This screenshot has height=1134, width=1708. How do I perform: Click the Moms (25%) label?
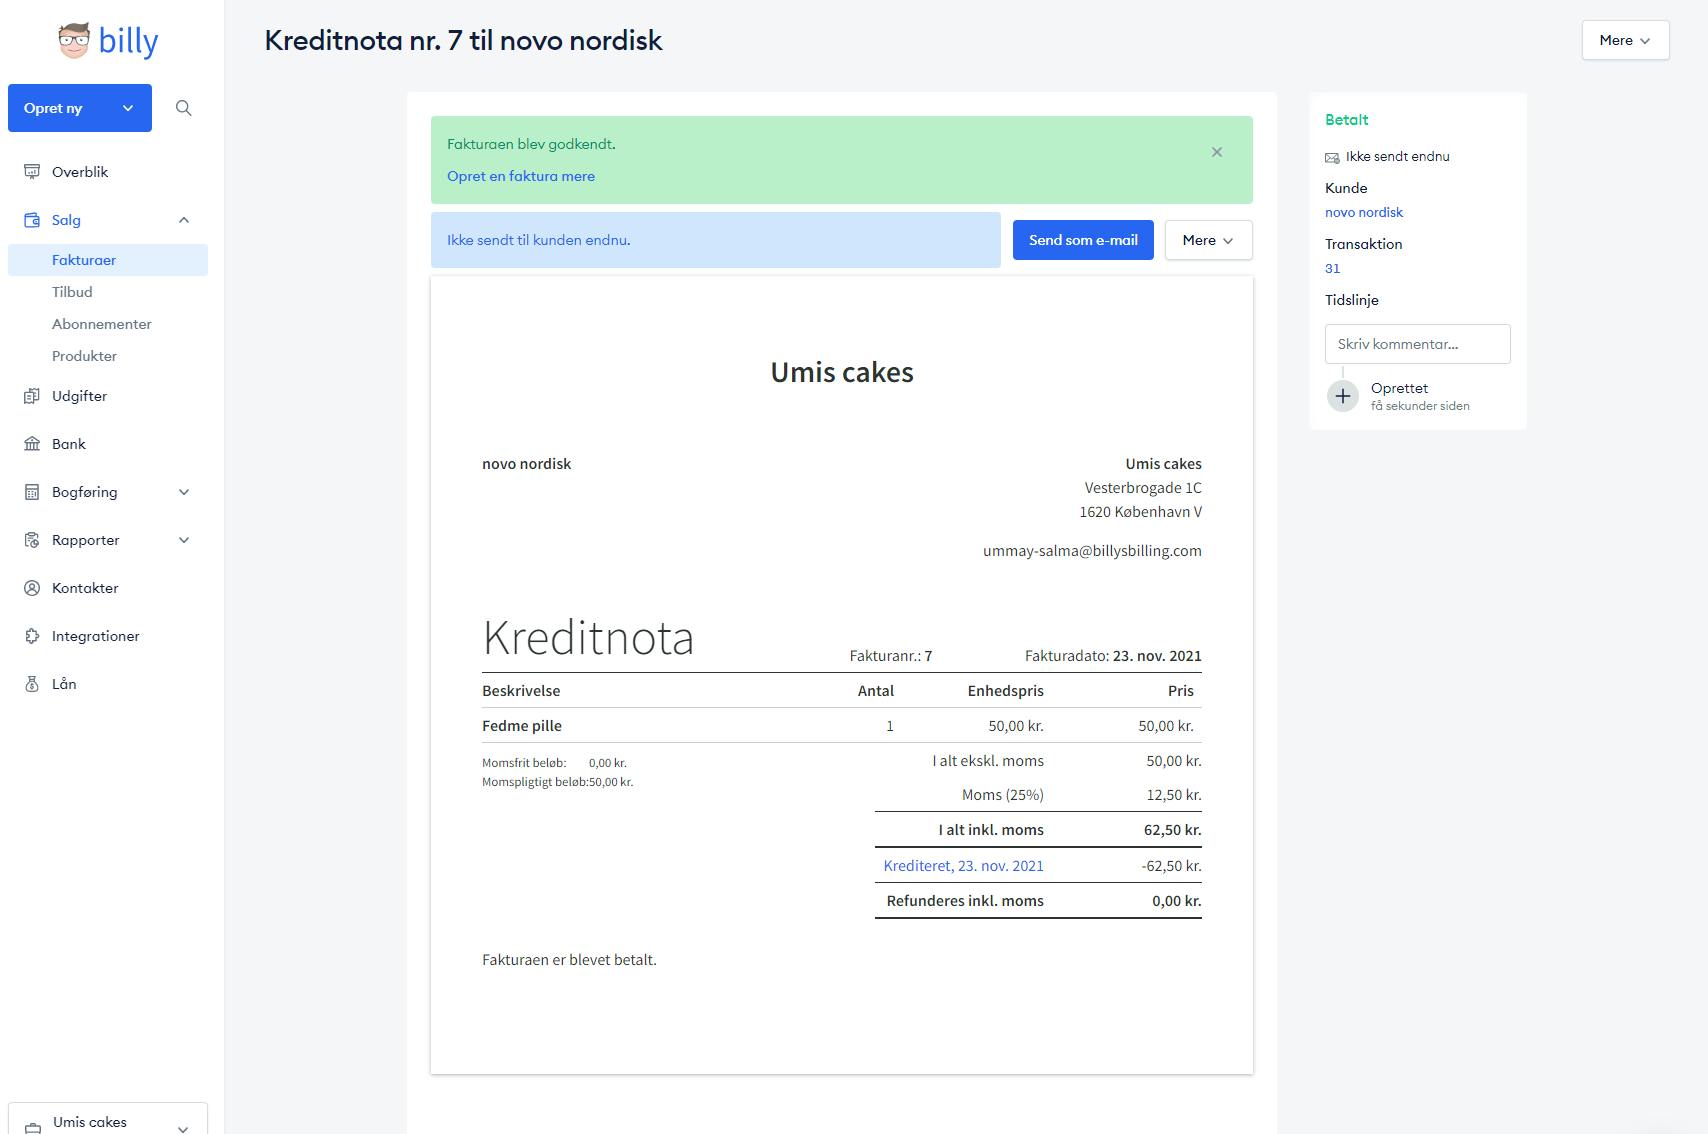(1003, 795)
